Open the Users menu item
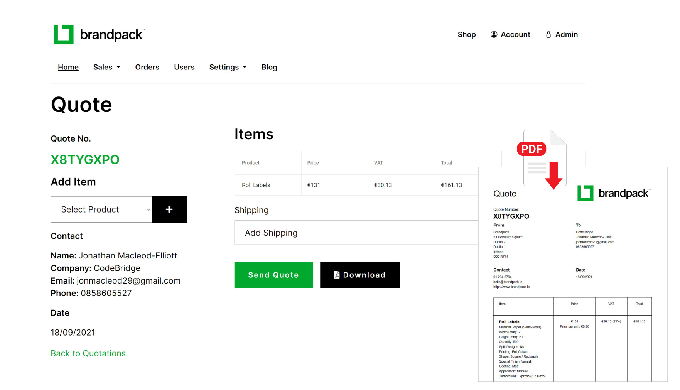This screenshot has height=390, width=680. (184, 67)
